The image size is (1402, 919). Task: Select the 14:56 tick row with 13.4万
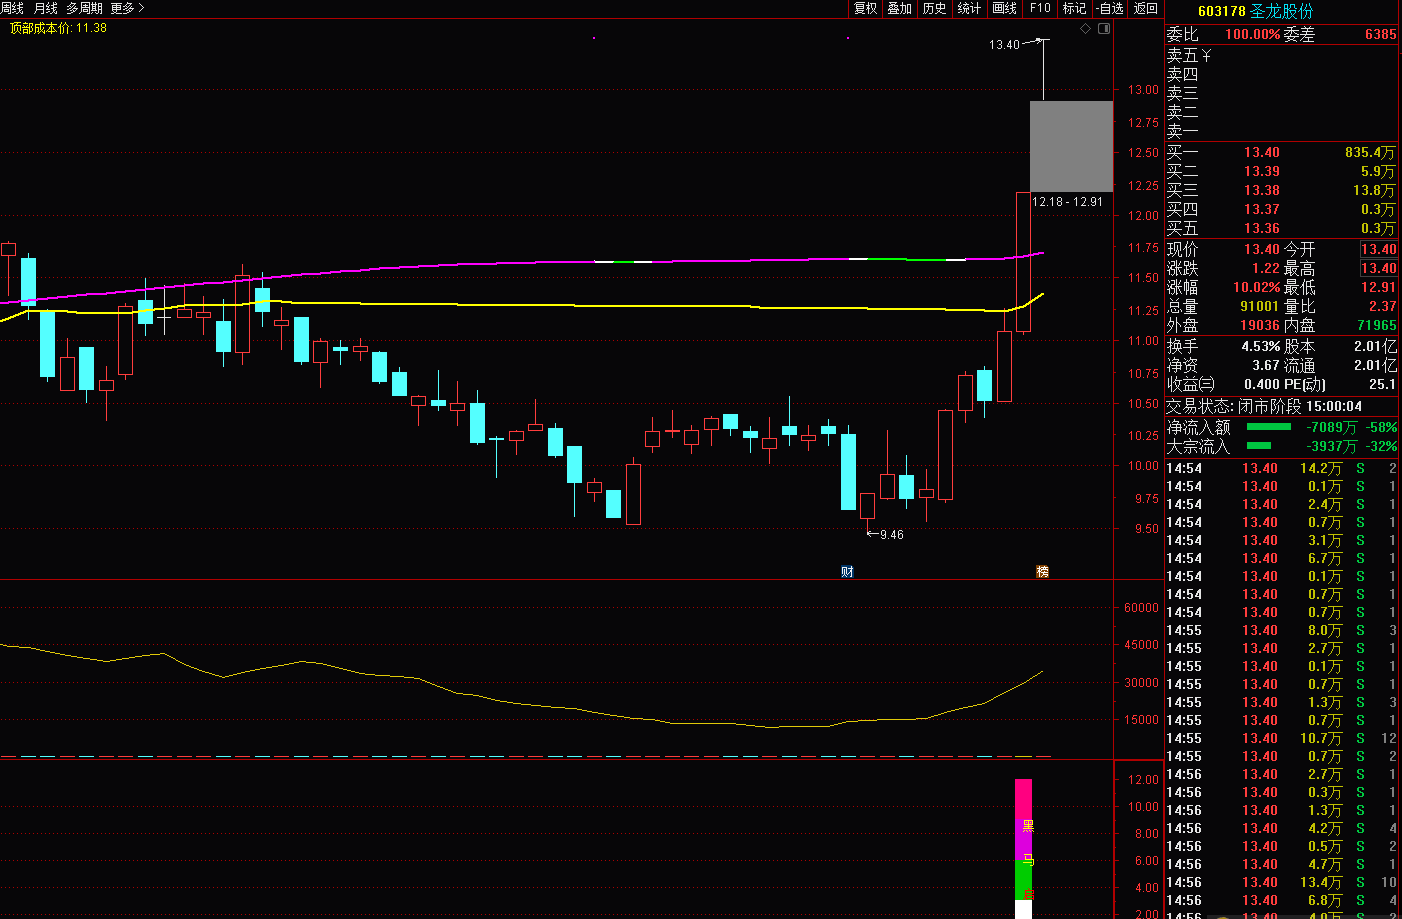[x=1281, y=883]
